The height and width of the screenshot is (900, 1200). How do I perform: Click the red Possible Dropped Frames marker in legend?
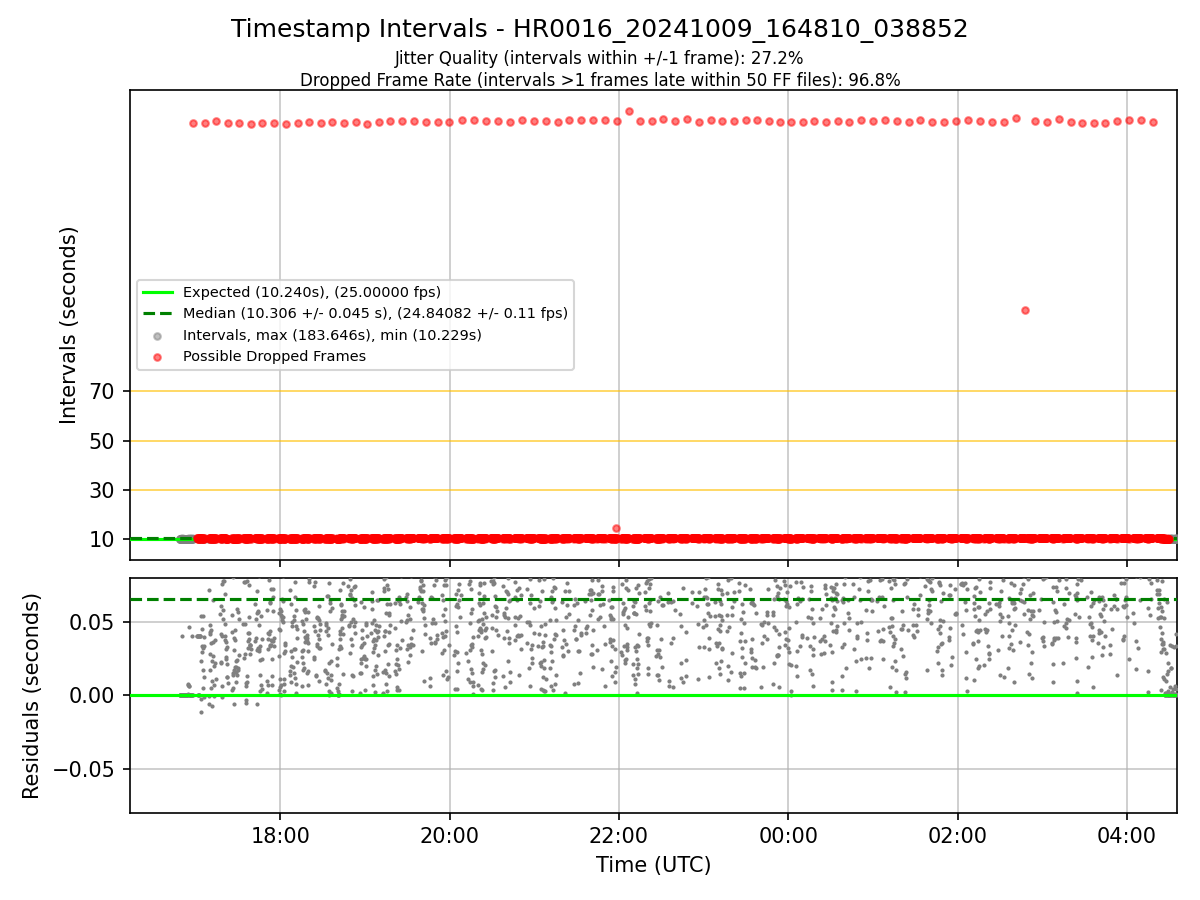(158, 356)
